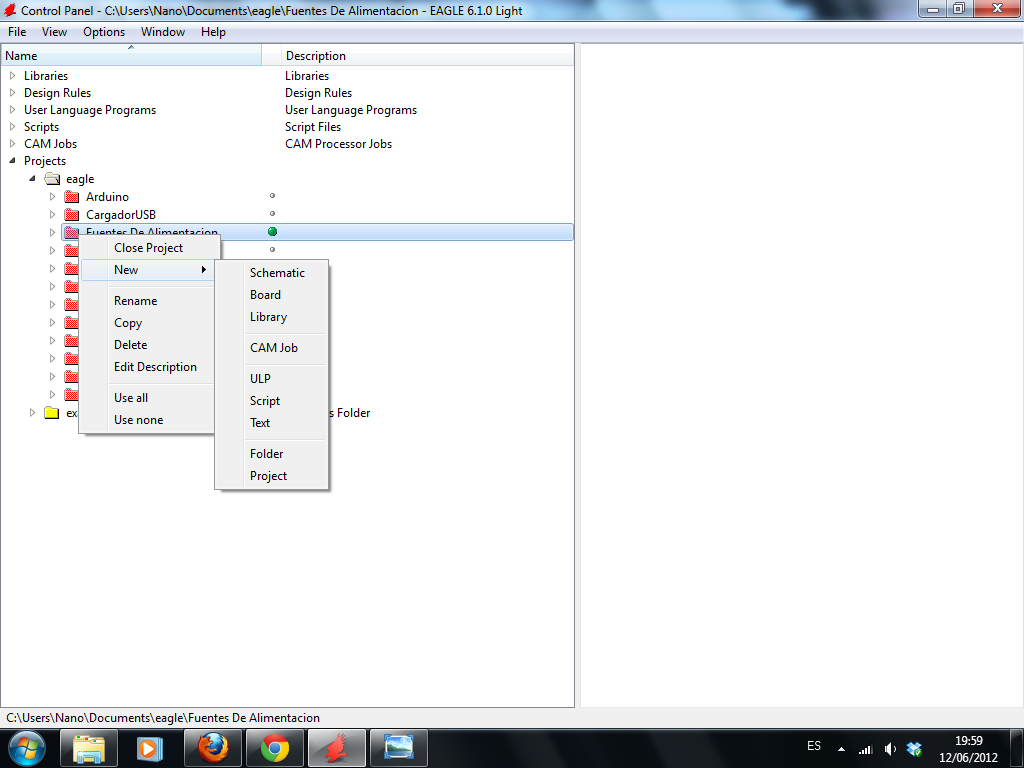The image size is (1024, 768).
Task: Click Close Project in context menu
Action: [x=148, y=248]
